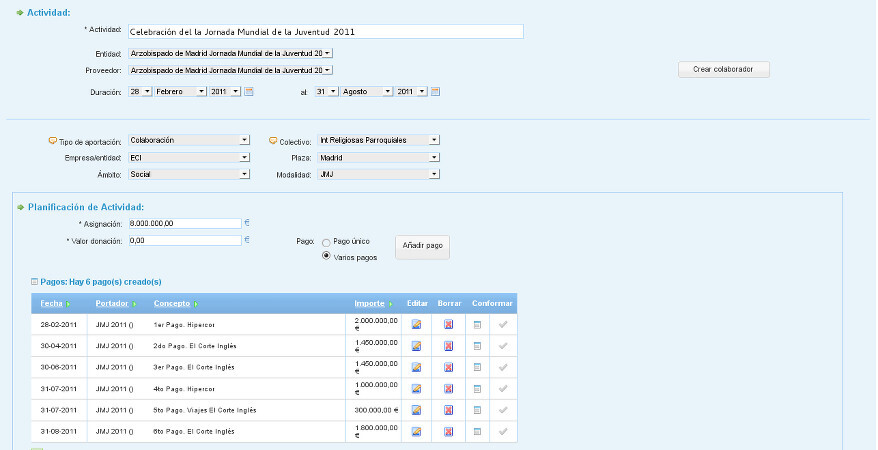
Task: Confirm checkmark for 1er Pago. Hipercor
Action: click(503, 324)
